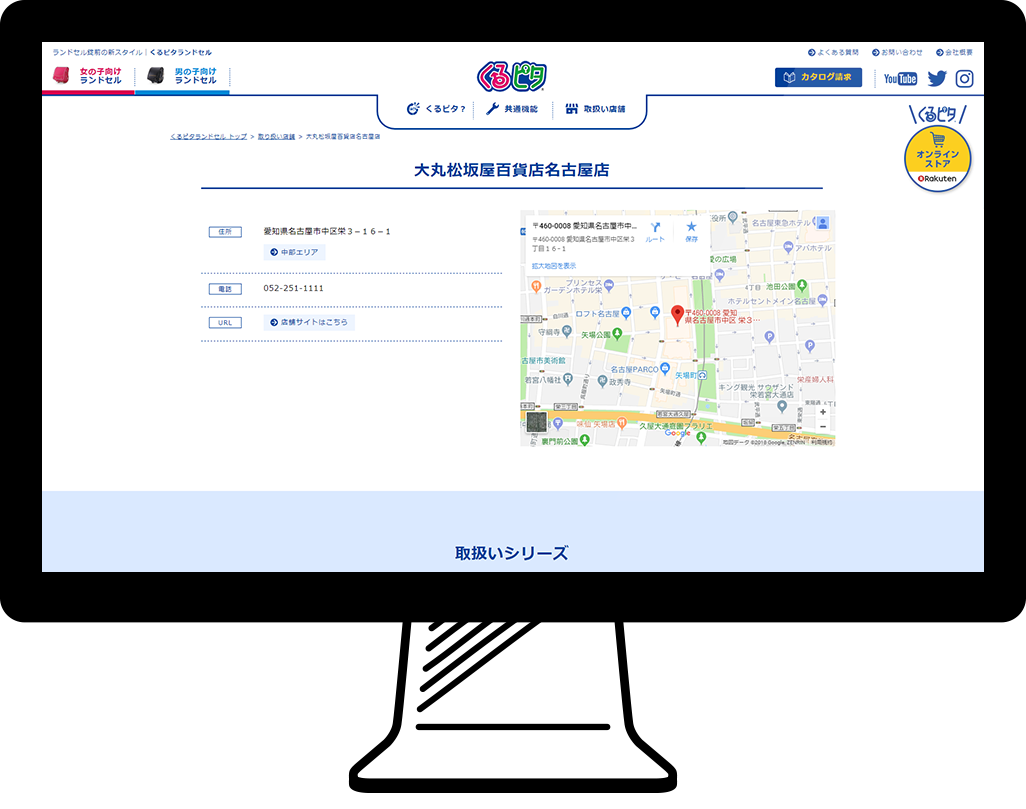Click phone number 052-251-1111
Viewport: 1026px width, 809px height.
click(293, 288)
